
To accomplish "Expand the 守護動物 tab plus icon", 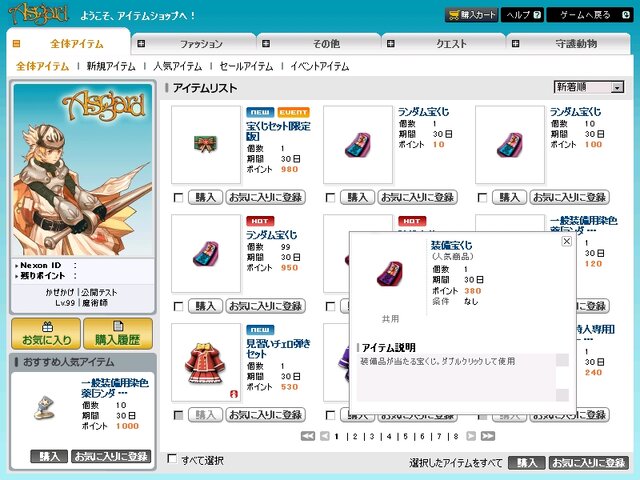I will (x=516, y=43).
